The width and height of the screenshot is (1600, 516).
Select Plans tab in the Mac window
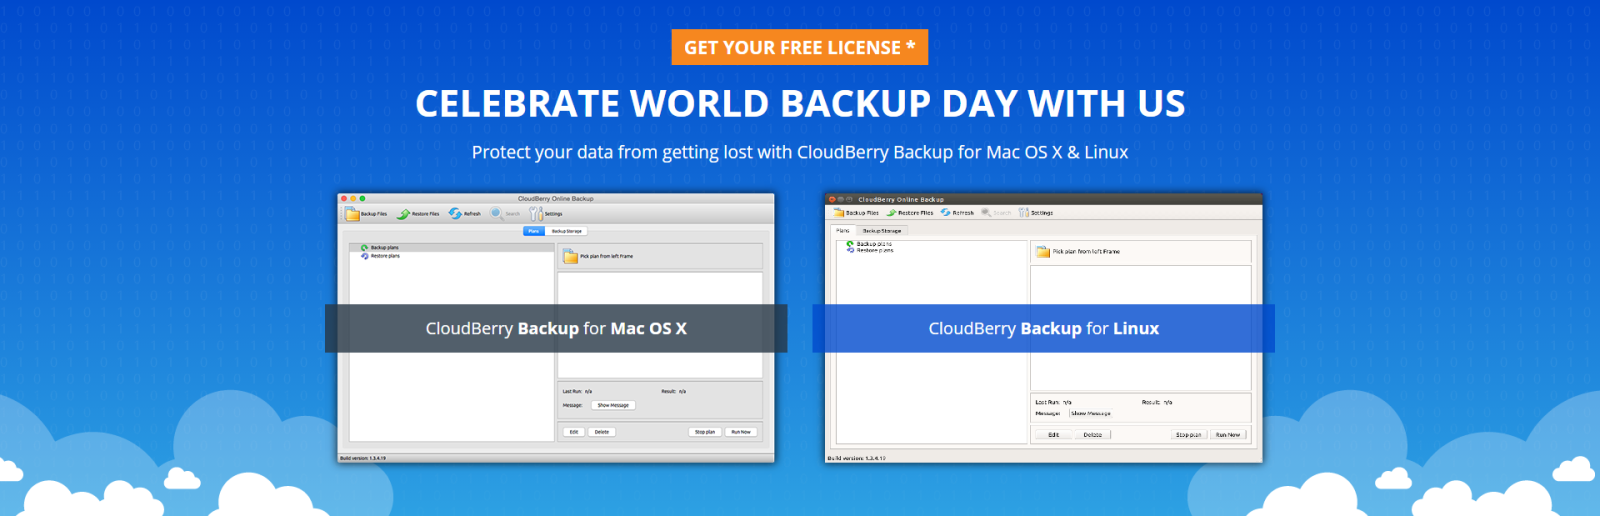click(534, 231)
